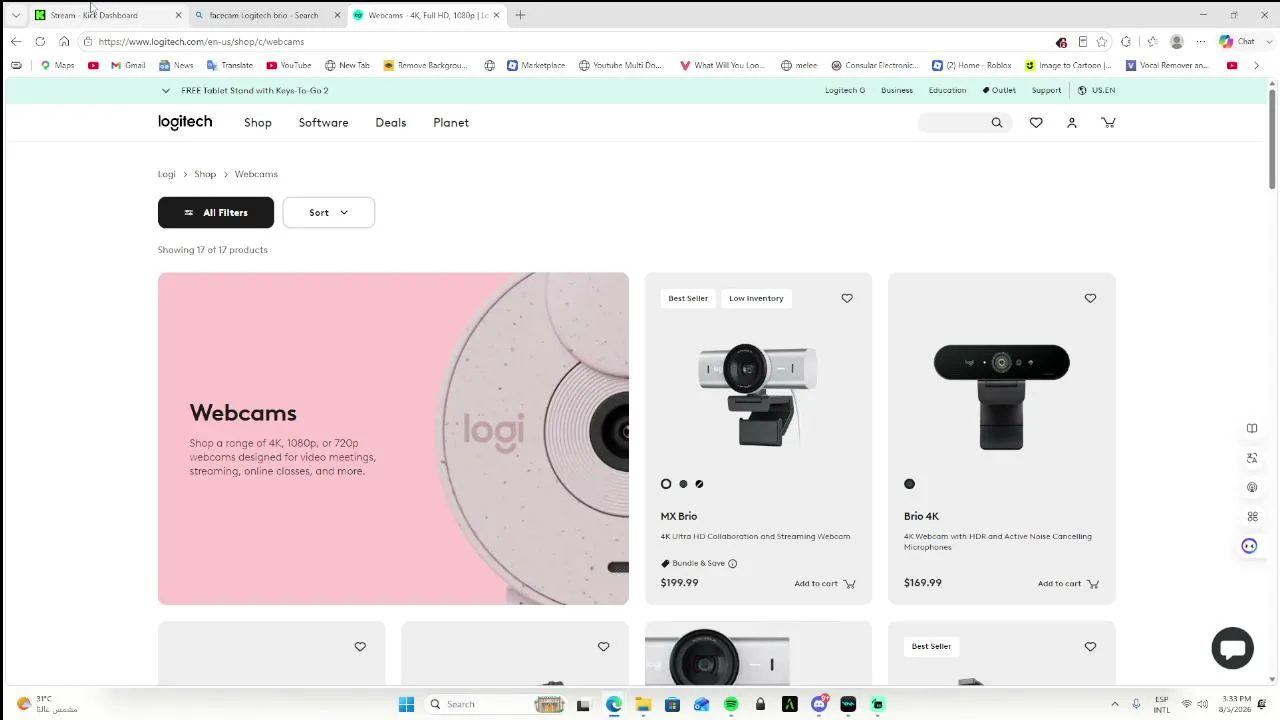Open the Support link
The width and height of the screenshot is (1280, 720).
(x=1046, y=91)
